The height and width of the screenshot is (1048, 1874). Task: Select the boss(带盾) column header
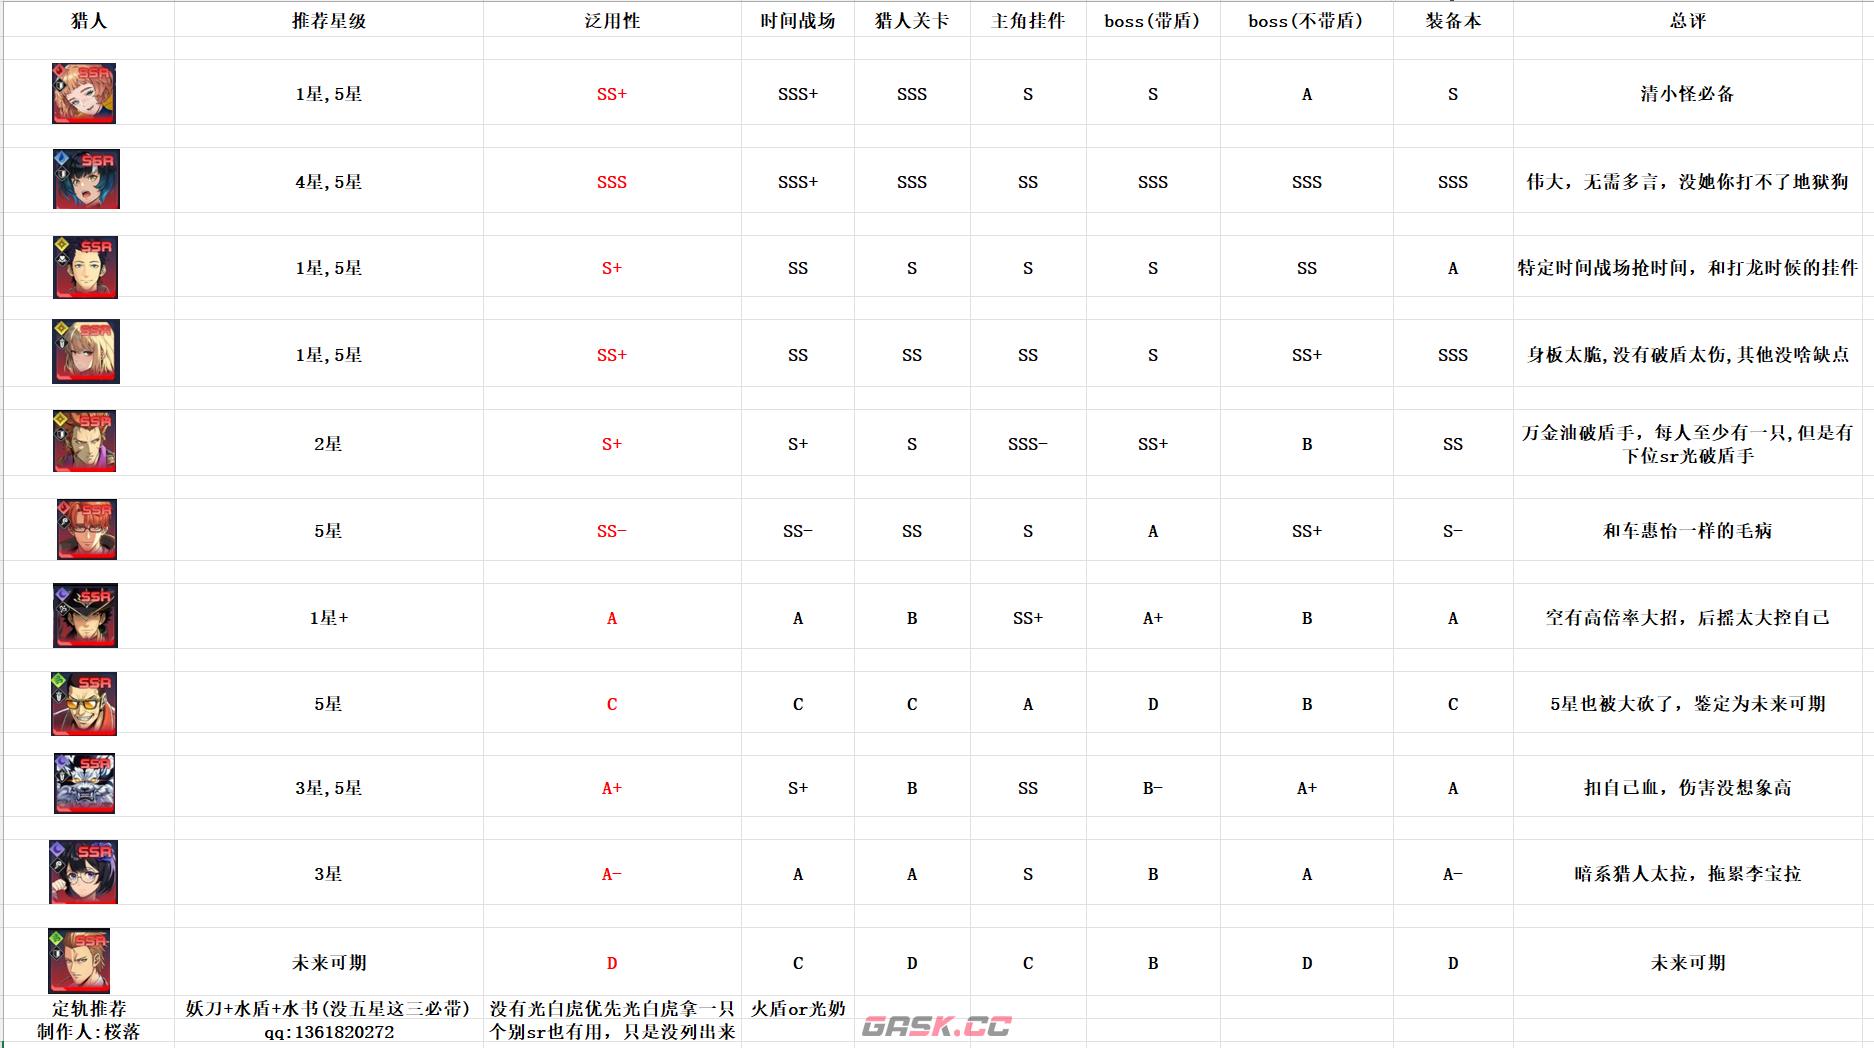[x=1152, y=21]
